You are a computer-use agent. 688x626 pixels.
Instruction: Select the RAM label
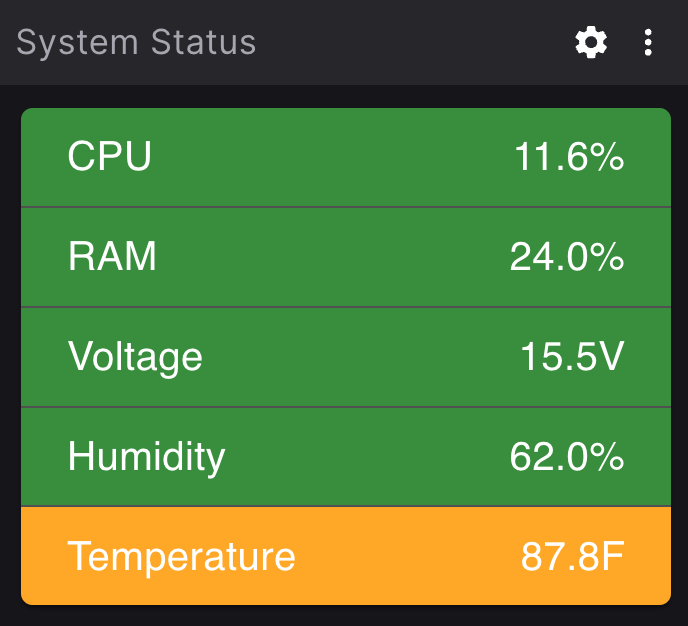(x=112, y=257)
